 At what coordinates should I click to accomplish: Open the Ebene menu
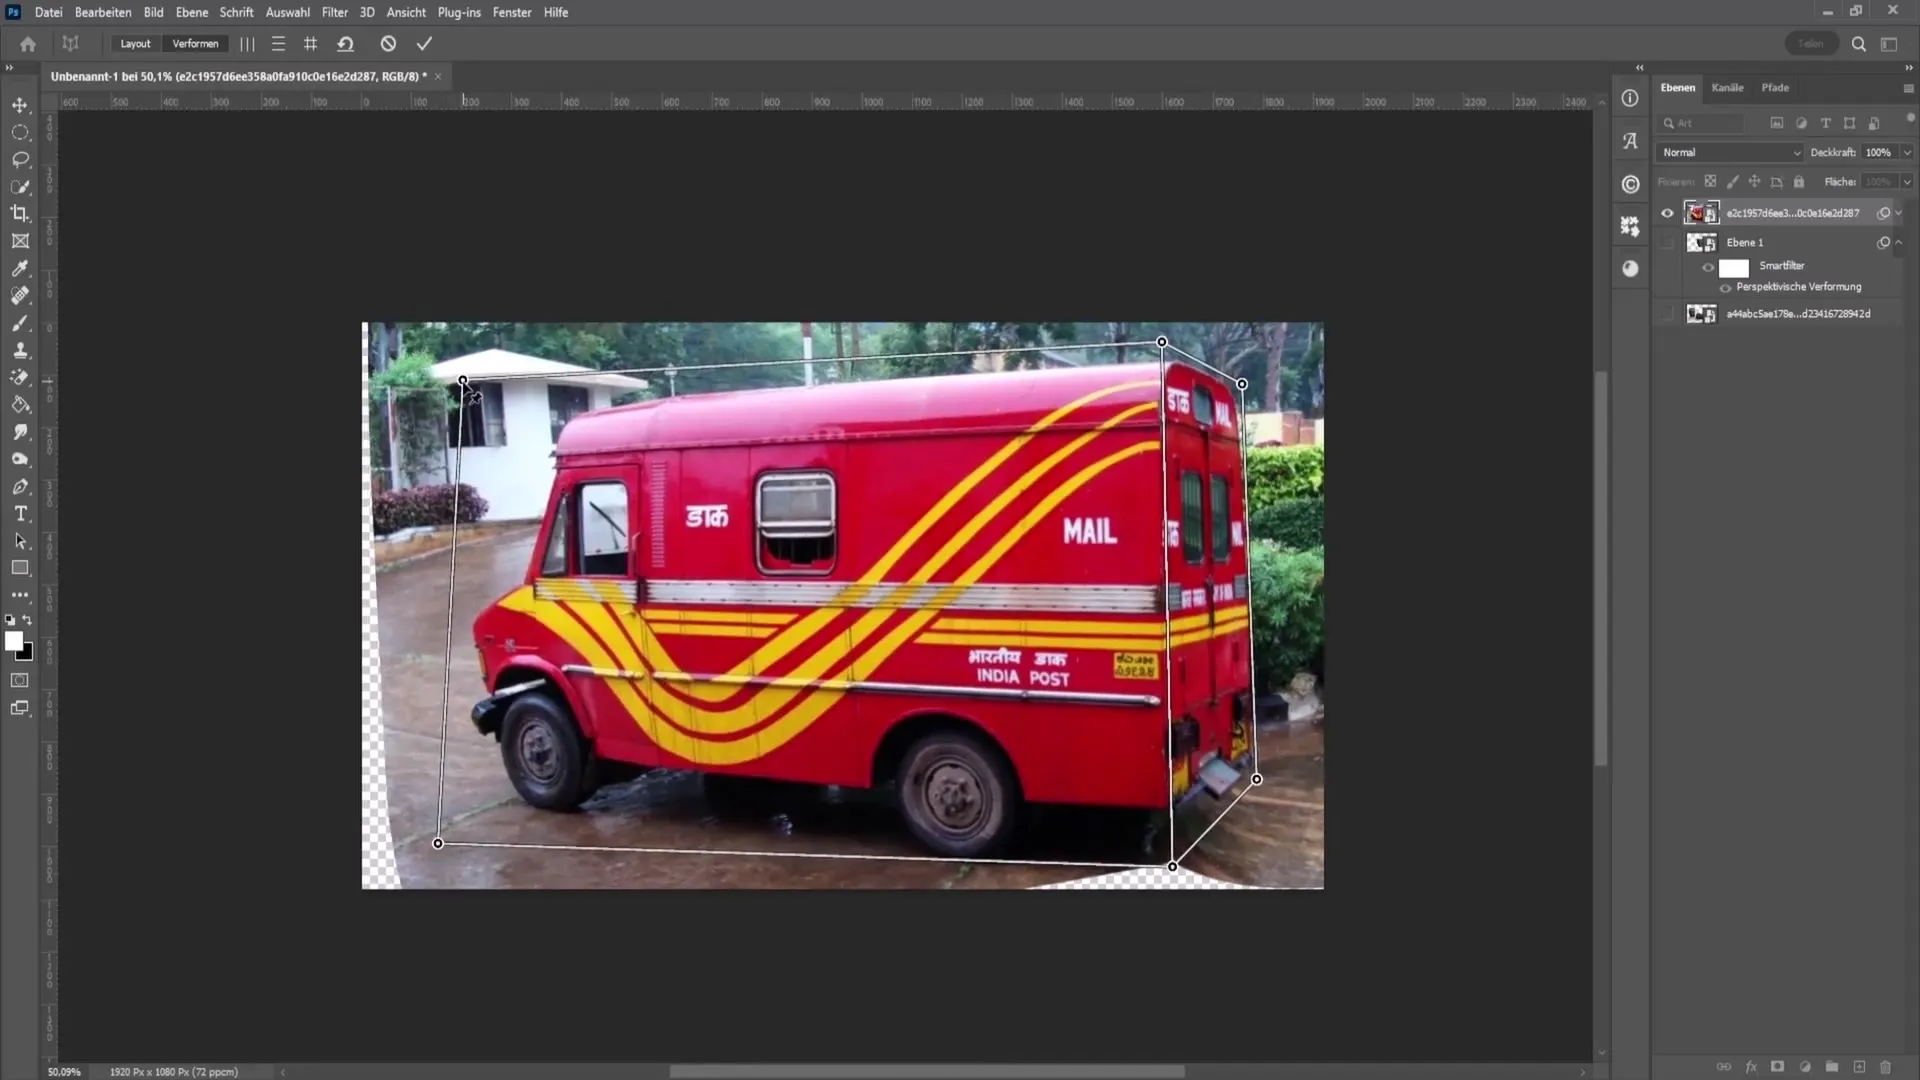point(192,12)
